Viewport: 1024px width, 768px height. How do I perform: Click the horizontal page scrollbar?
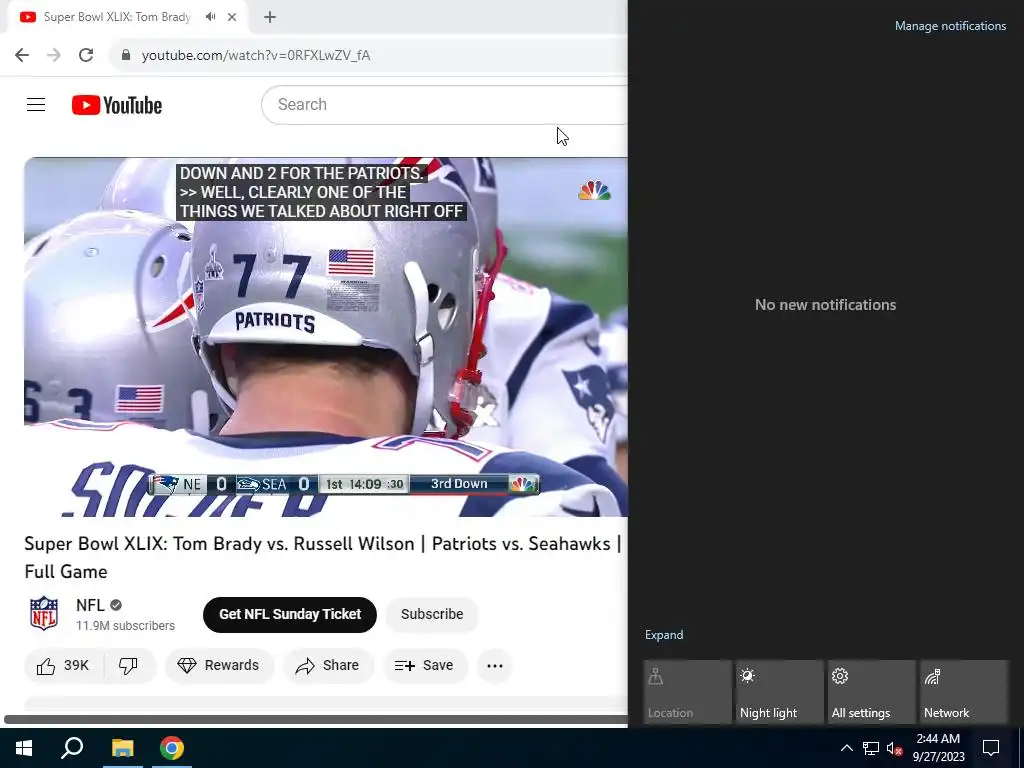316,719
